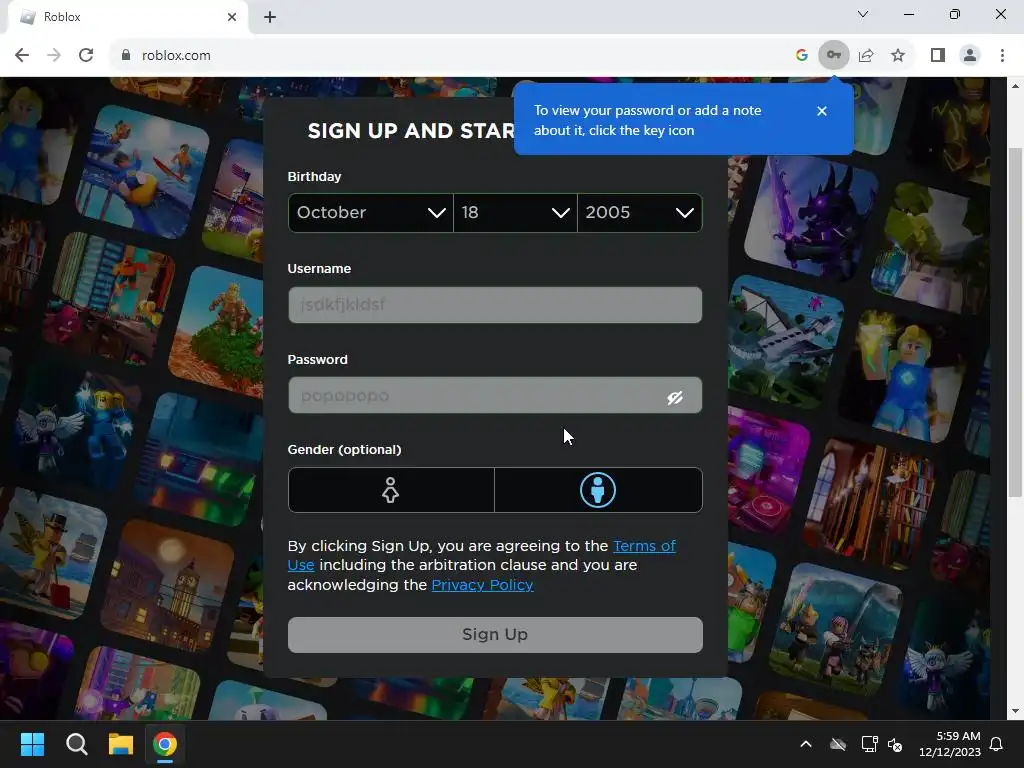The height and width of the screenshot is (768, 1024).
Task: Open the birthday year dropdown 2005
Action: click(639, 213)
